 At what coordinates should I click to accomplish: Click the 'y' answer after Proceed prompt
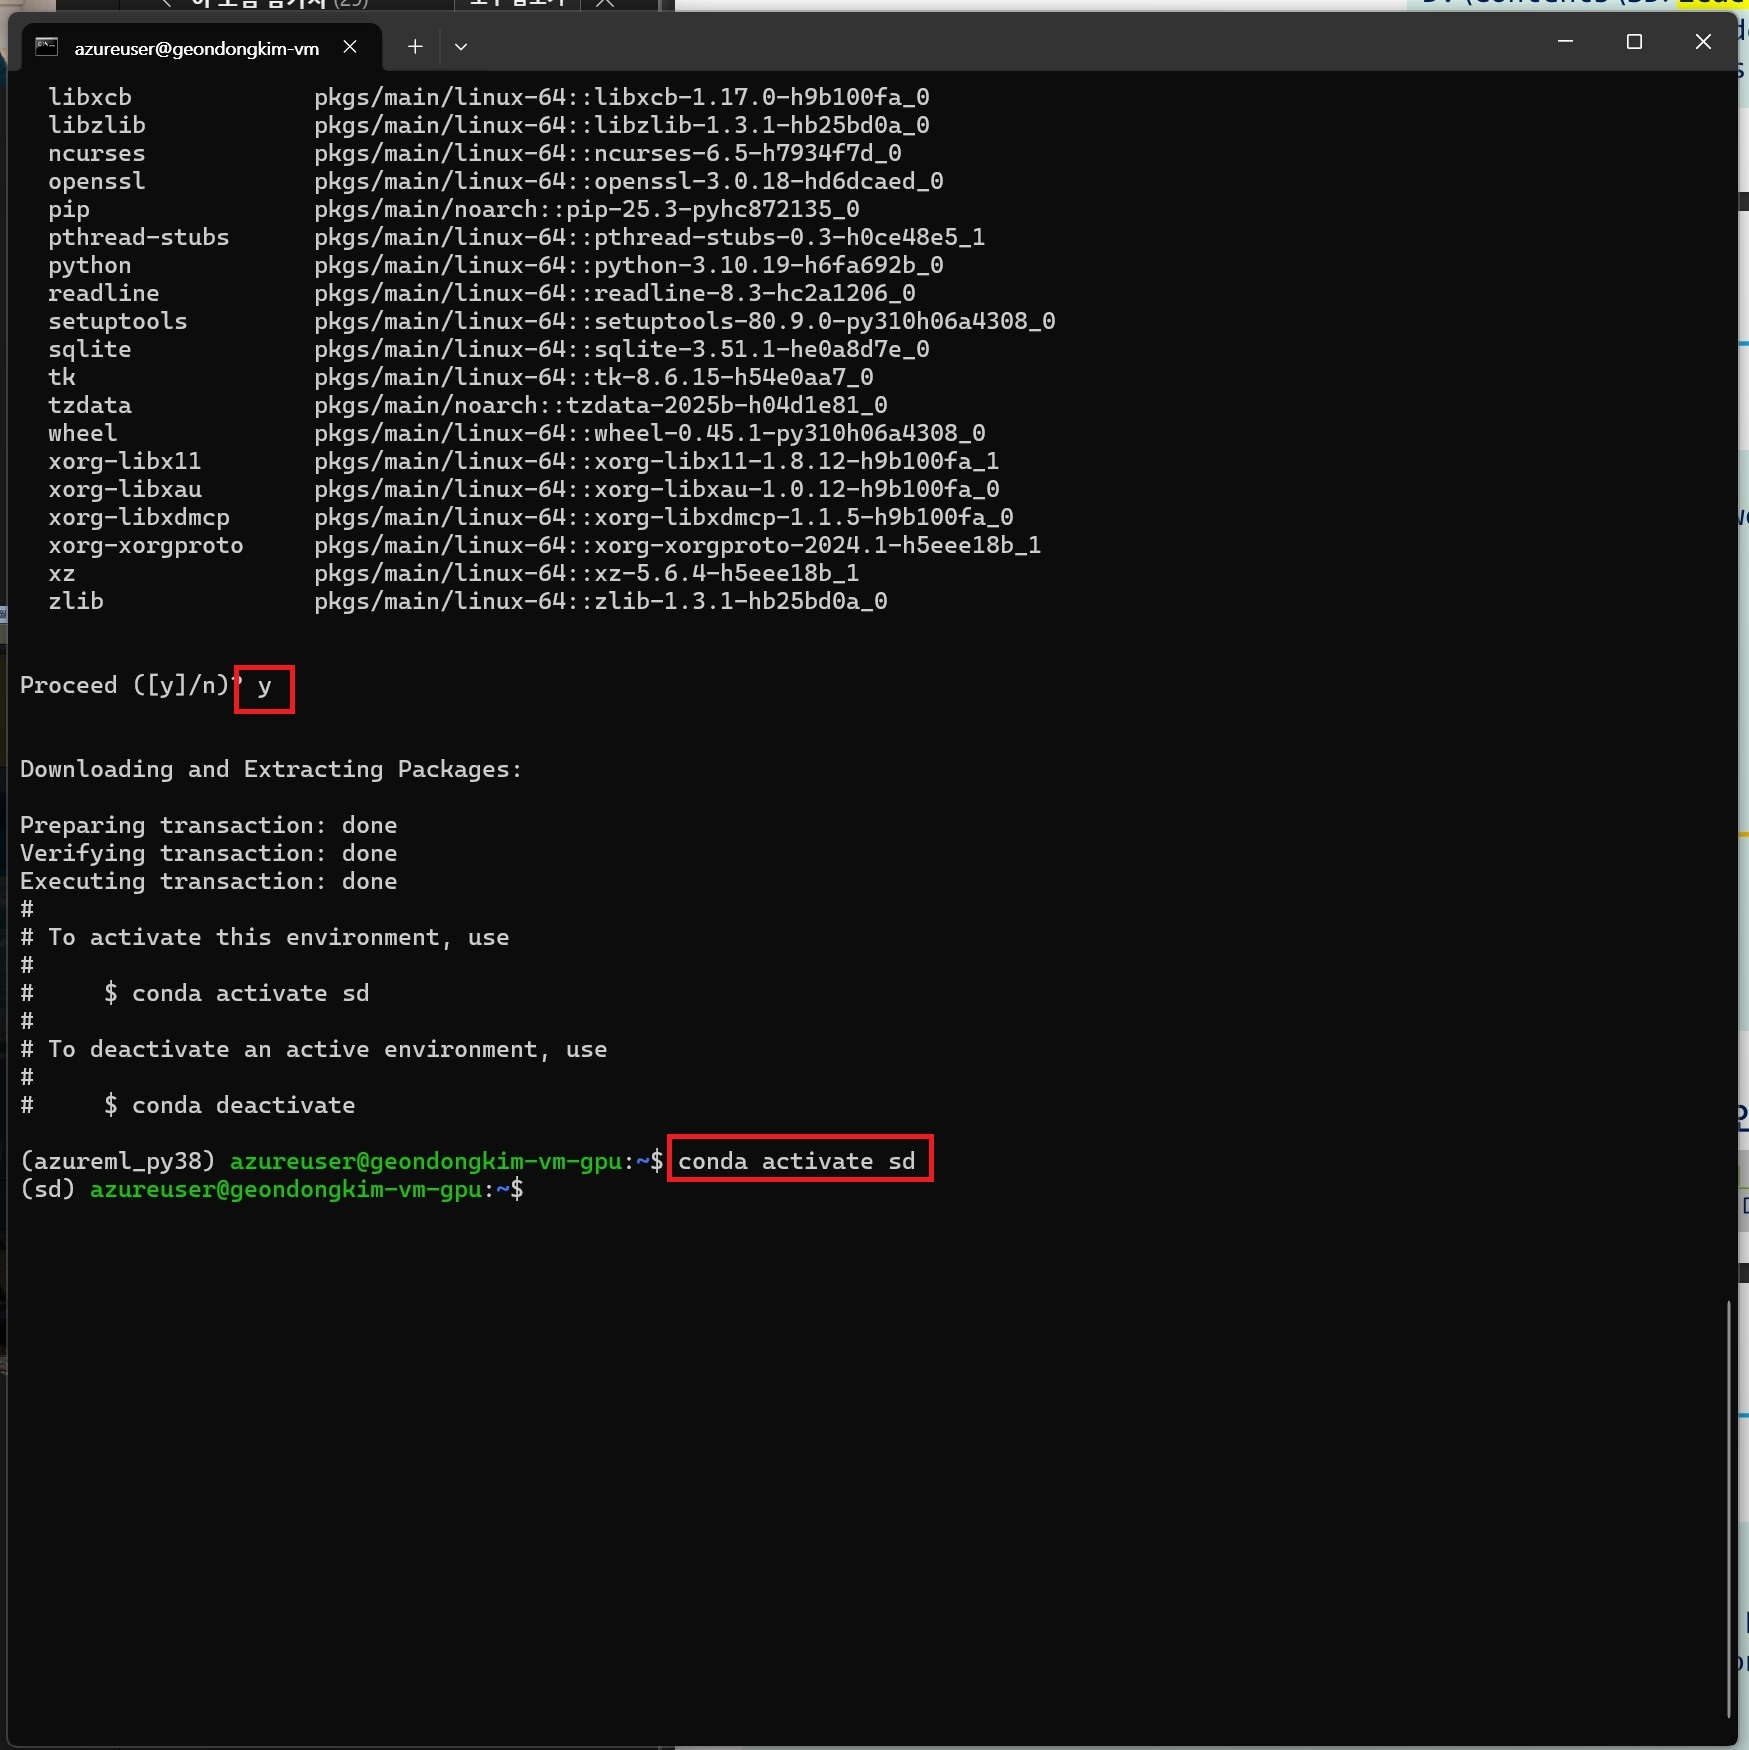[x=264, y=686]
